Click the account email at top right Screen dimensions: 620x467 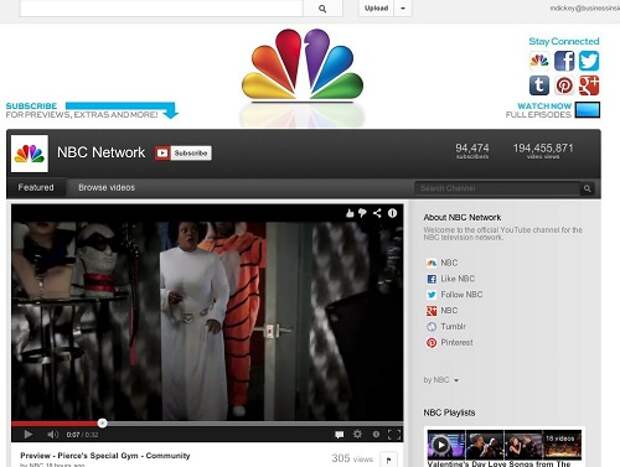[x=585, y=8]
